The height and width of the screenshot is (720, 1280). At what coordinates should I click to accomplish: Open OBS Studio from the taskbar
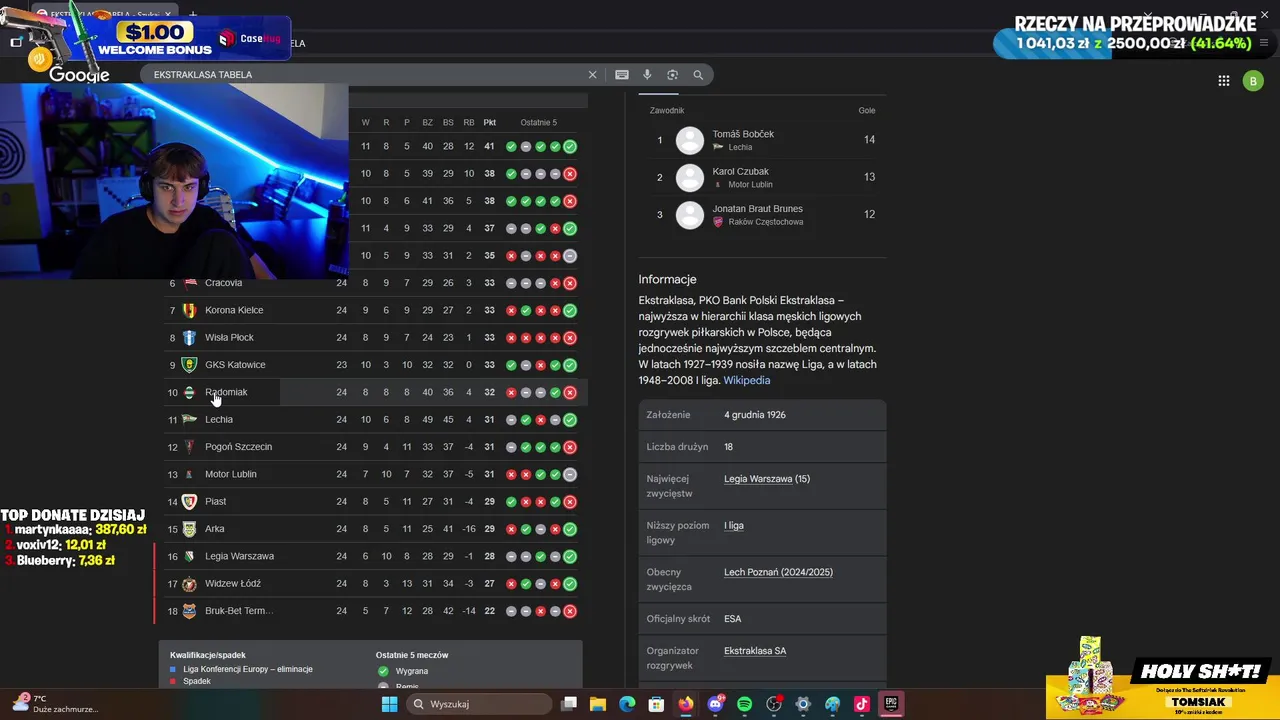coord(773,704)
